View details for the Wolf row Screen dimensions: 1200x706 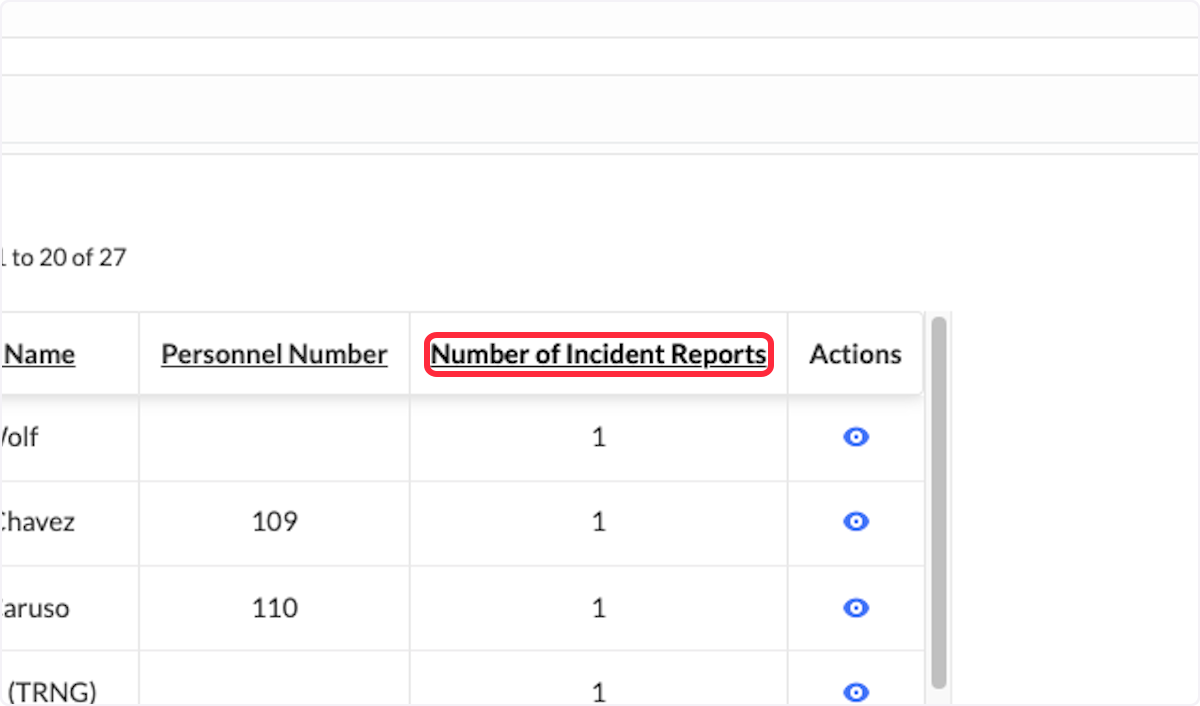856,437
